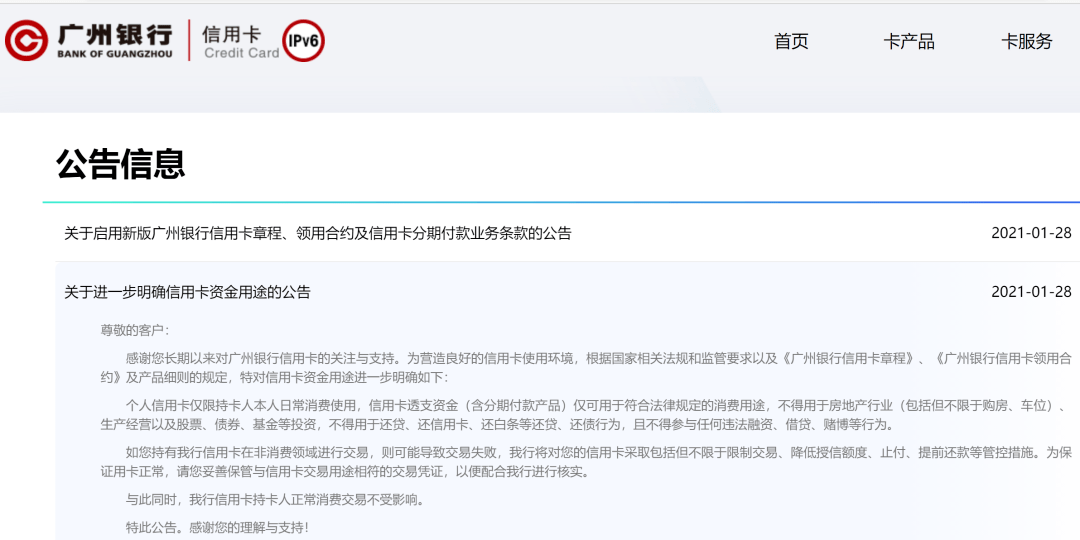Go to 首页 in the navigation bar
Viewport: 1080px width, 540px height.
pyautogui.click(x=791, y=41)
